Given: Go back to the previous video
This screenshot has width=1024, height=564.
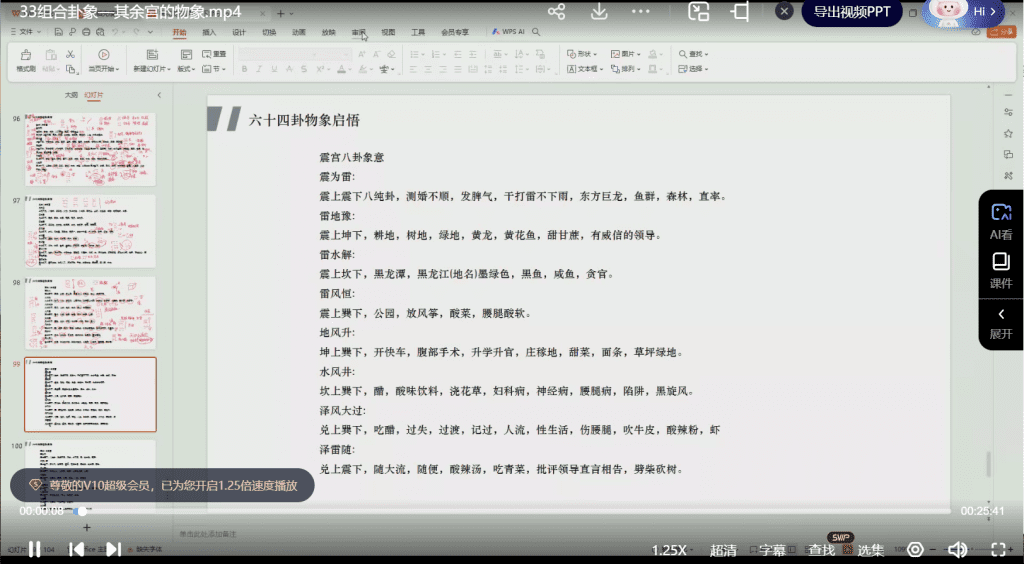Looking at the screenshot, I should coord(76,549).
